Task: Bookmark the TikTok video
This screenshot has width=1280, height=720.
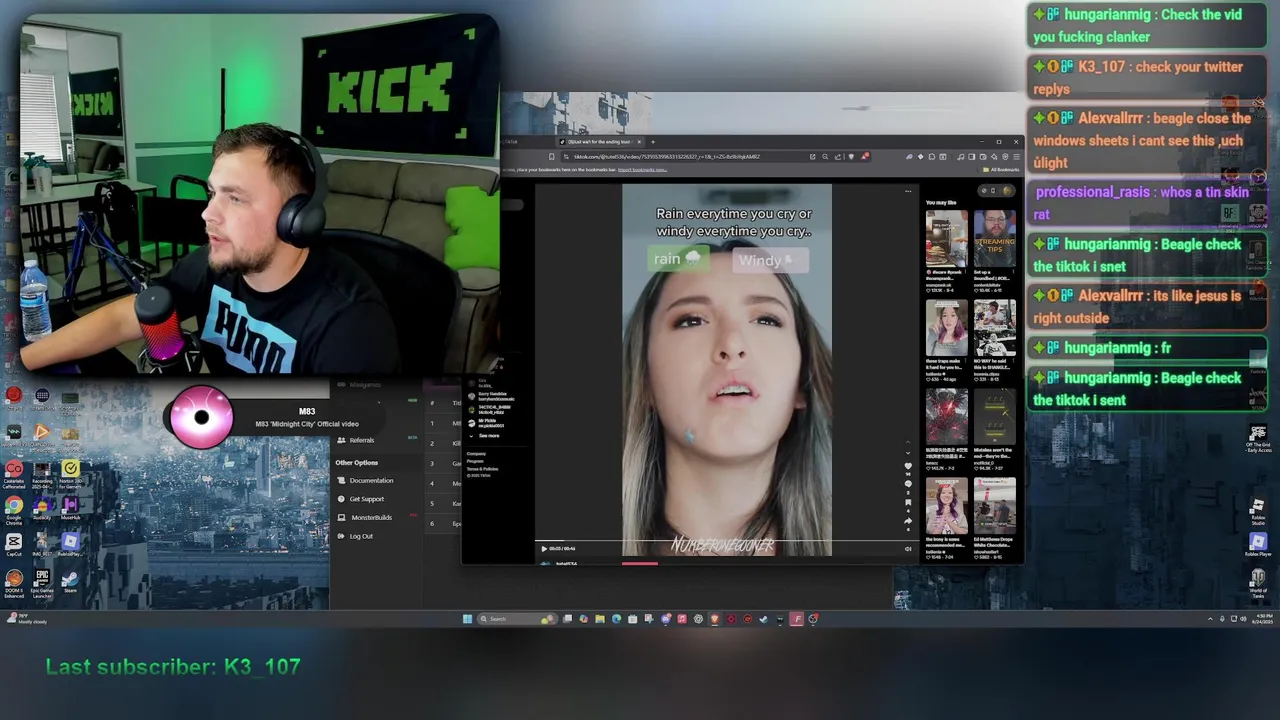Action: point(908,502)
